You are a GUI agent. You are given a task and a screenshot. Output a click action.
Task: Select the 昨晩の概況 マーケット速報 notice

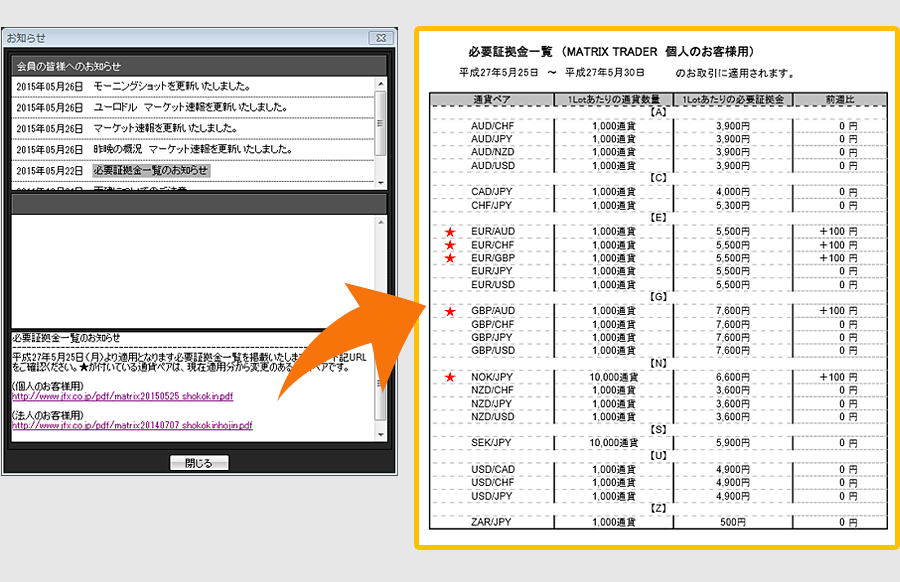pos(193,149)
